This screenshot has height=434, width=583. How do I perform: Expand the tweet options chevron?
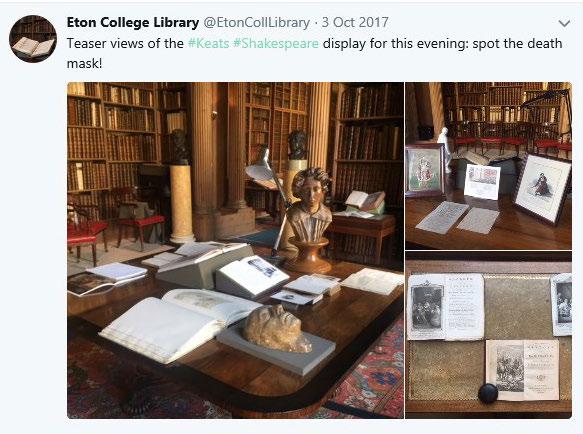coord(564,24)
